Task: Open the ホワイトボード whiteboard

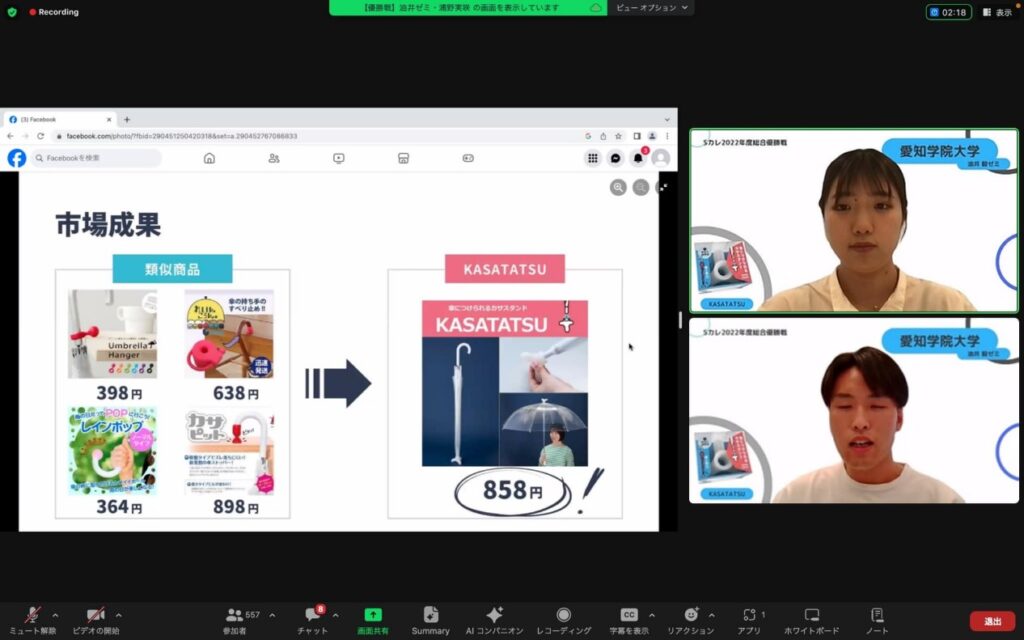Action: point(812,620)
